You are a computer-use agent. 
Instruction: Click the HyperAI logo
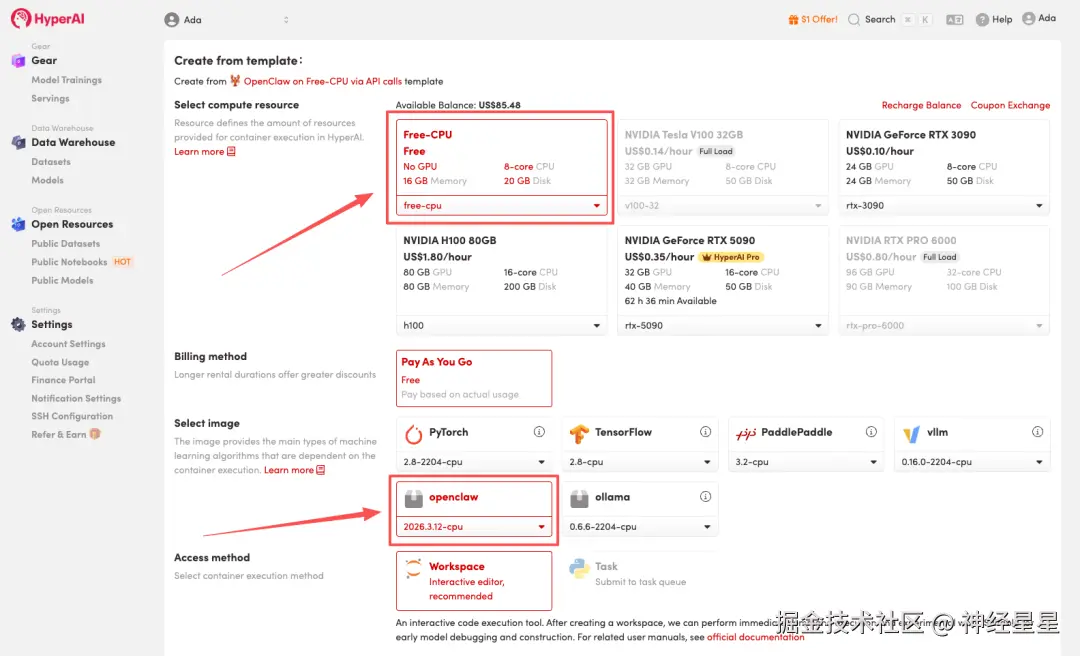click(48, 19)
